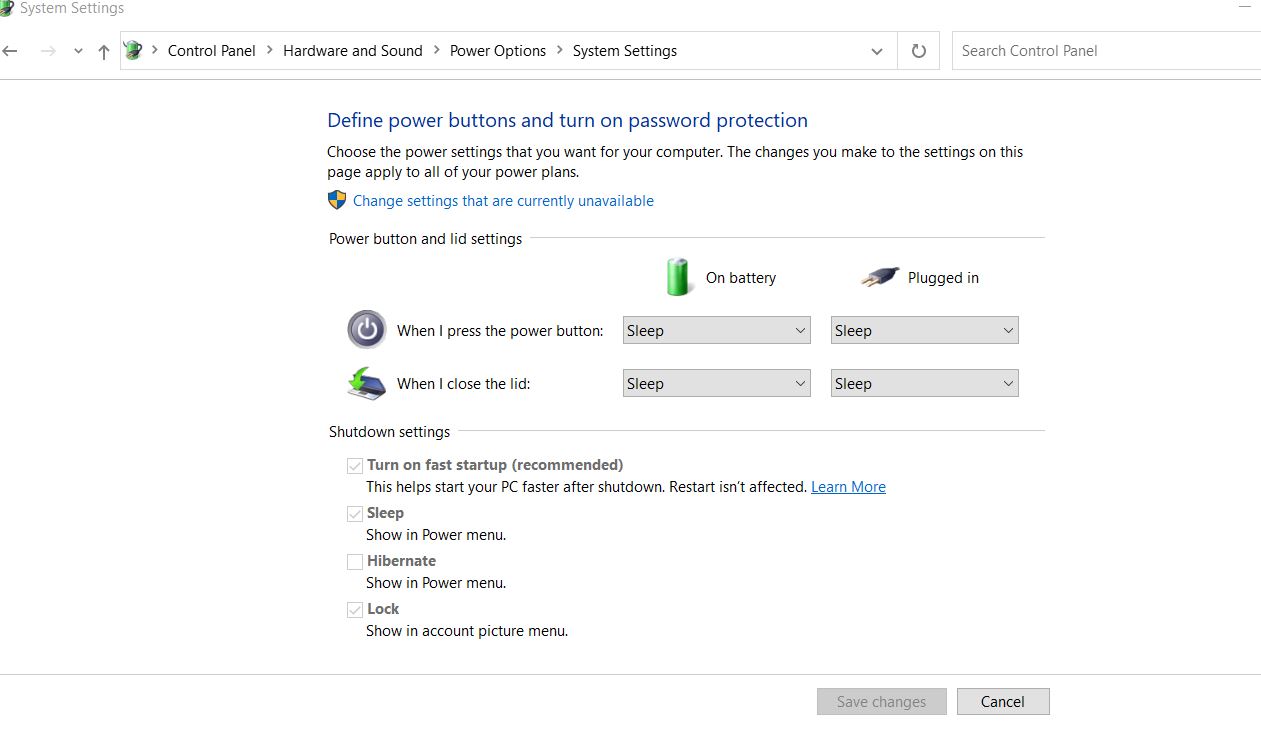Open the Learn More link
This screenshot has height=729, width=1261.
click(x=848, y=487)
